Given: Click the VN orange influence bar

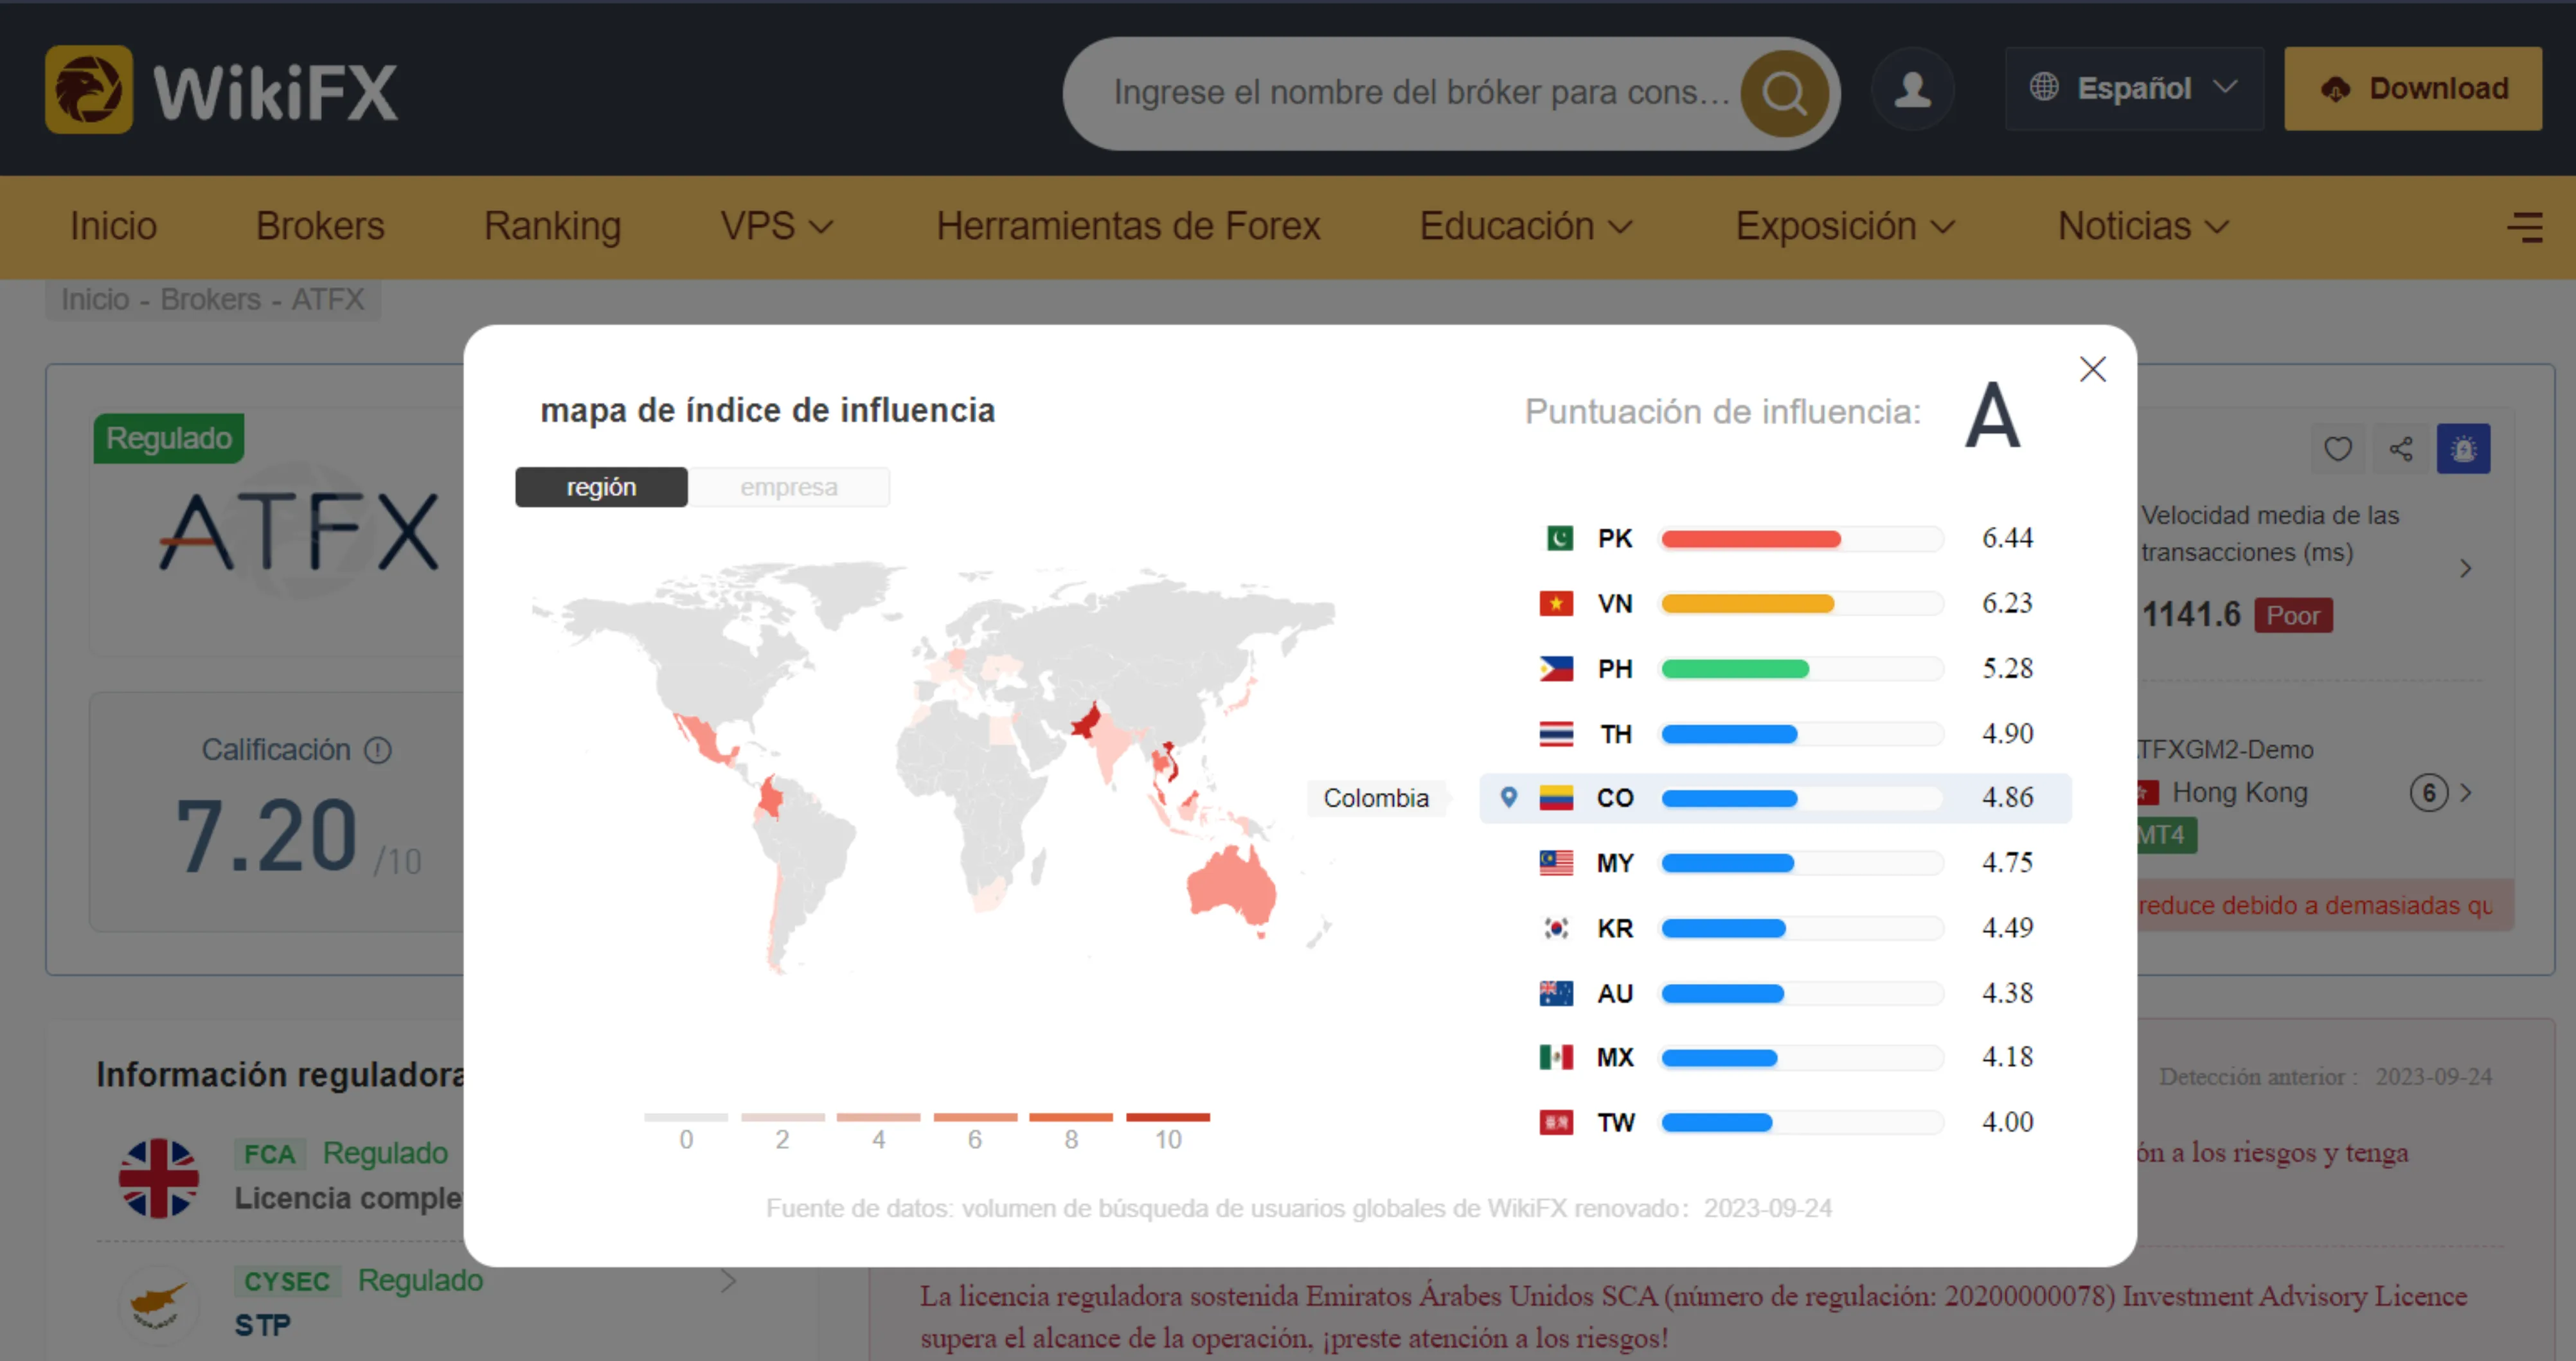Looking at the screenshot, I should (1747, 604).
